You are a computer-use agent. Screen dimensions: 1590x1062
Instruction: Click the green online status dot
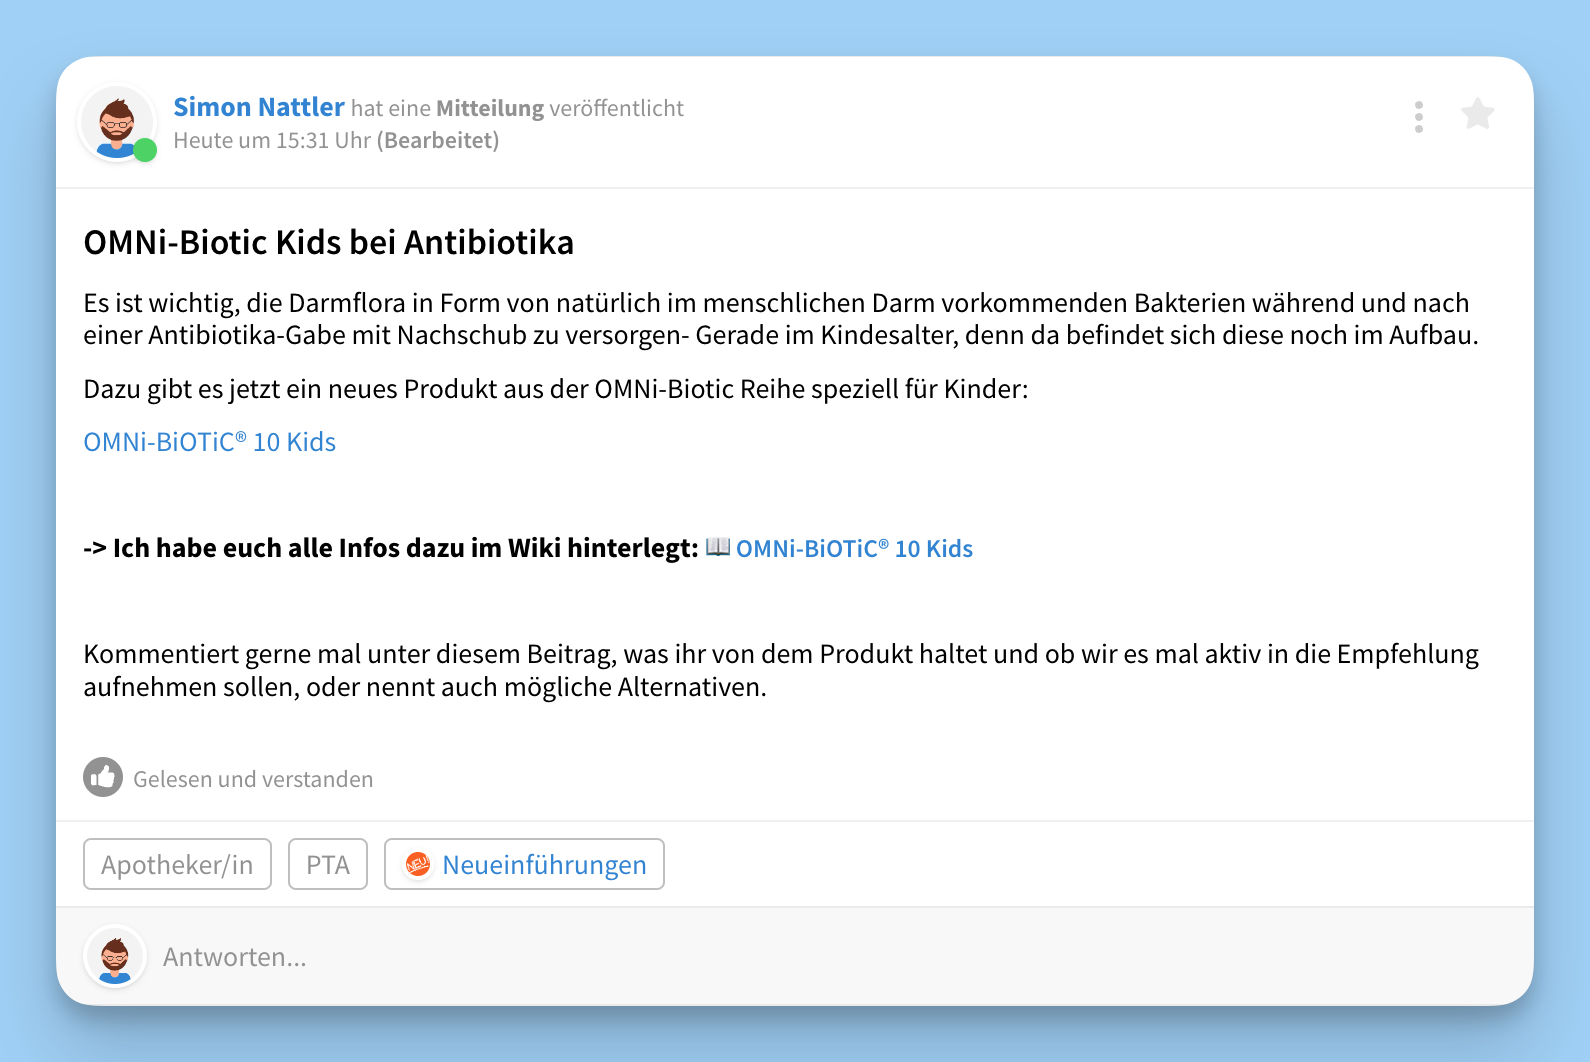(145, 150)
